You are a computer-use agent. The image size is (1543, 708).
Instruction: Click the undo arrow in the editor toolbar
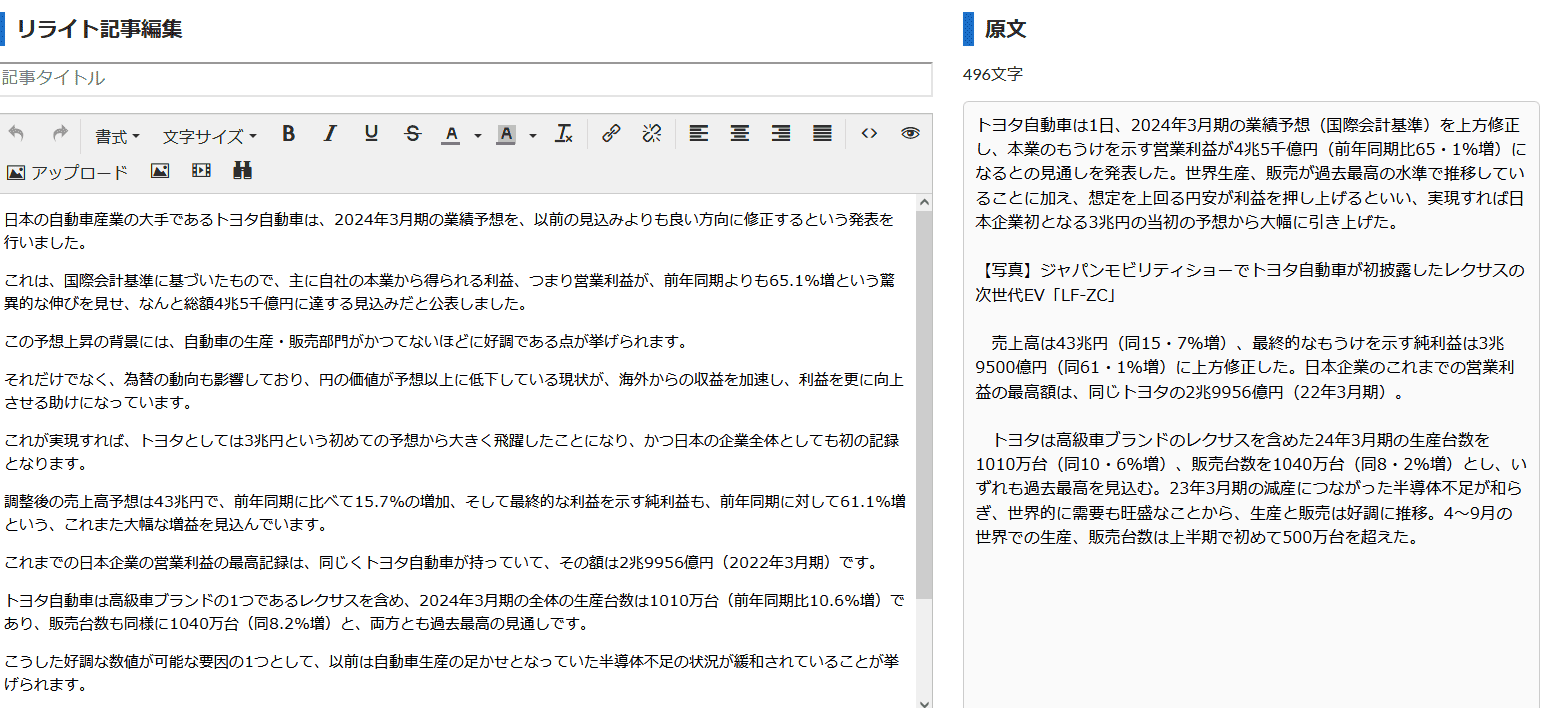pos(16,134)
